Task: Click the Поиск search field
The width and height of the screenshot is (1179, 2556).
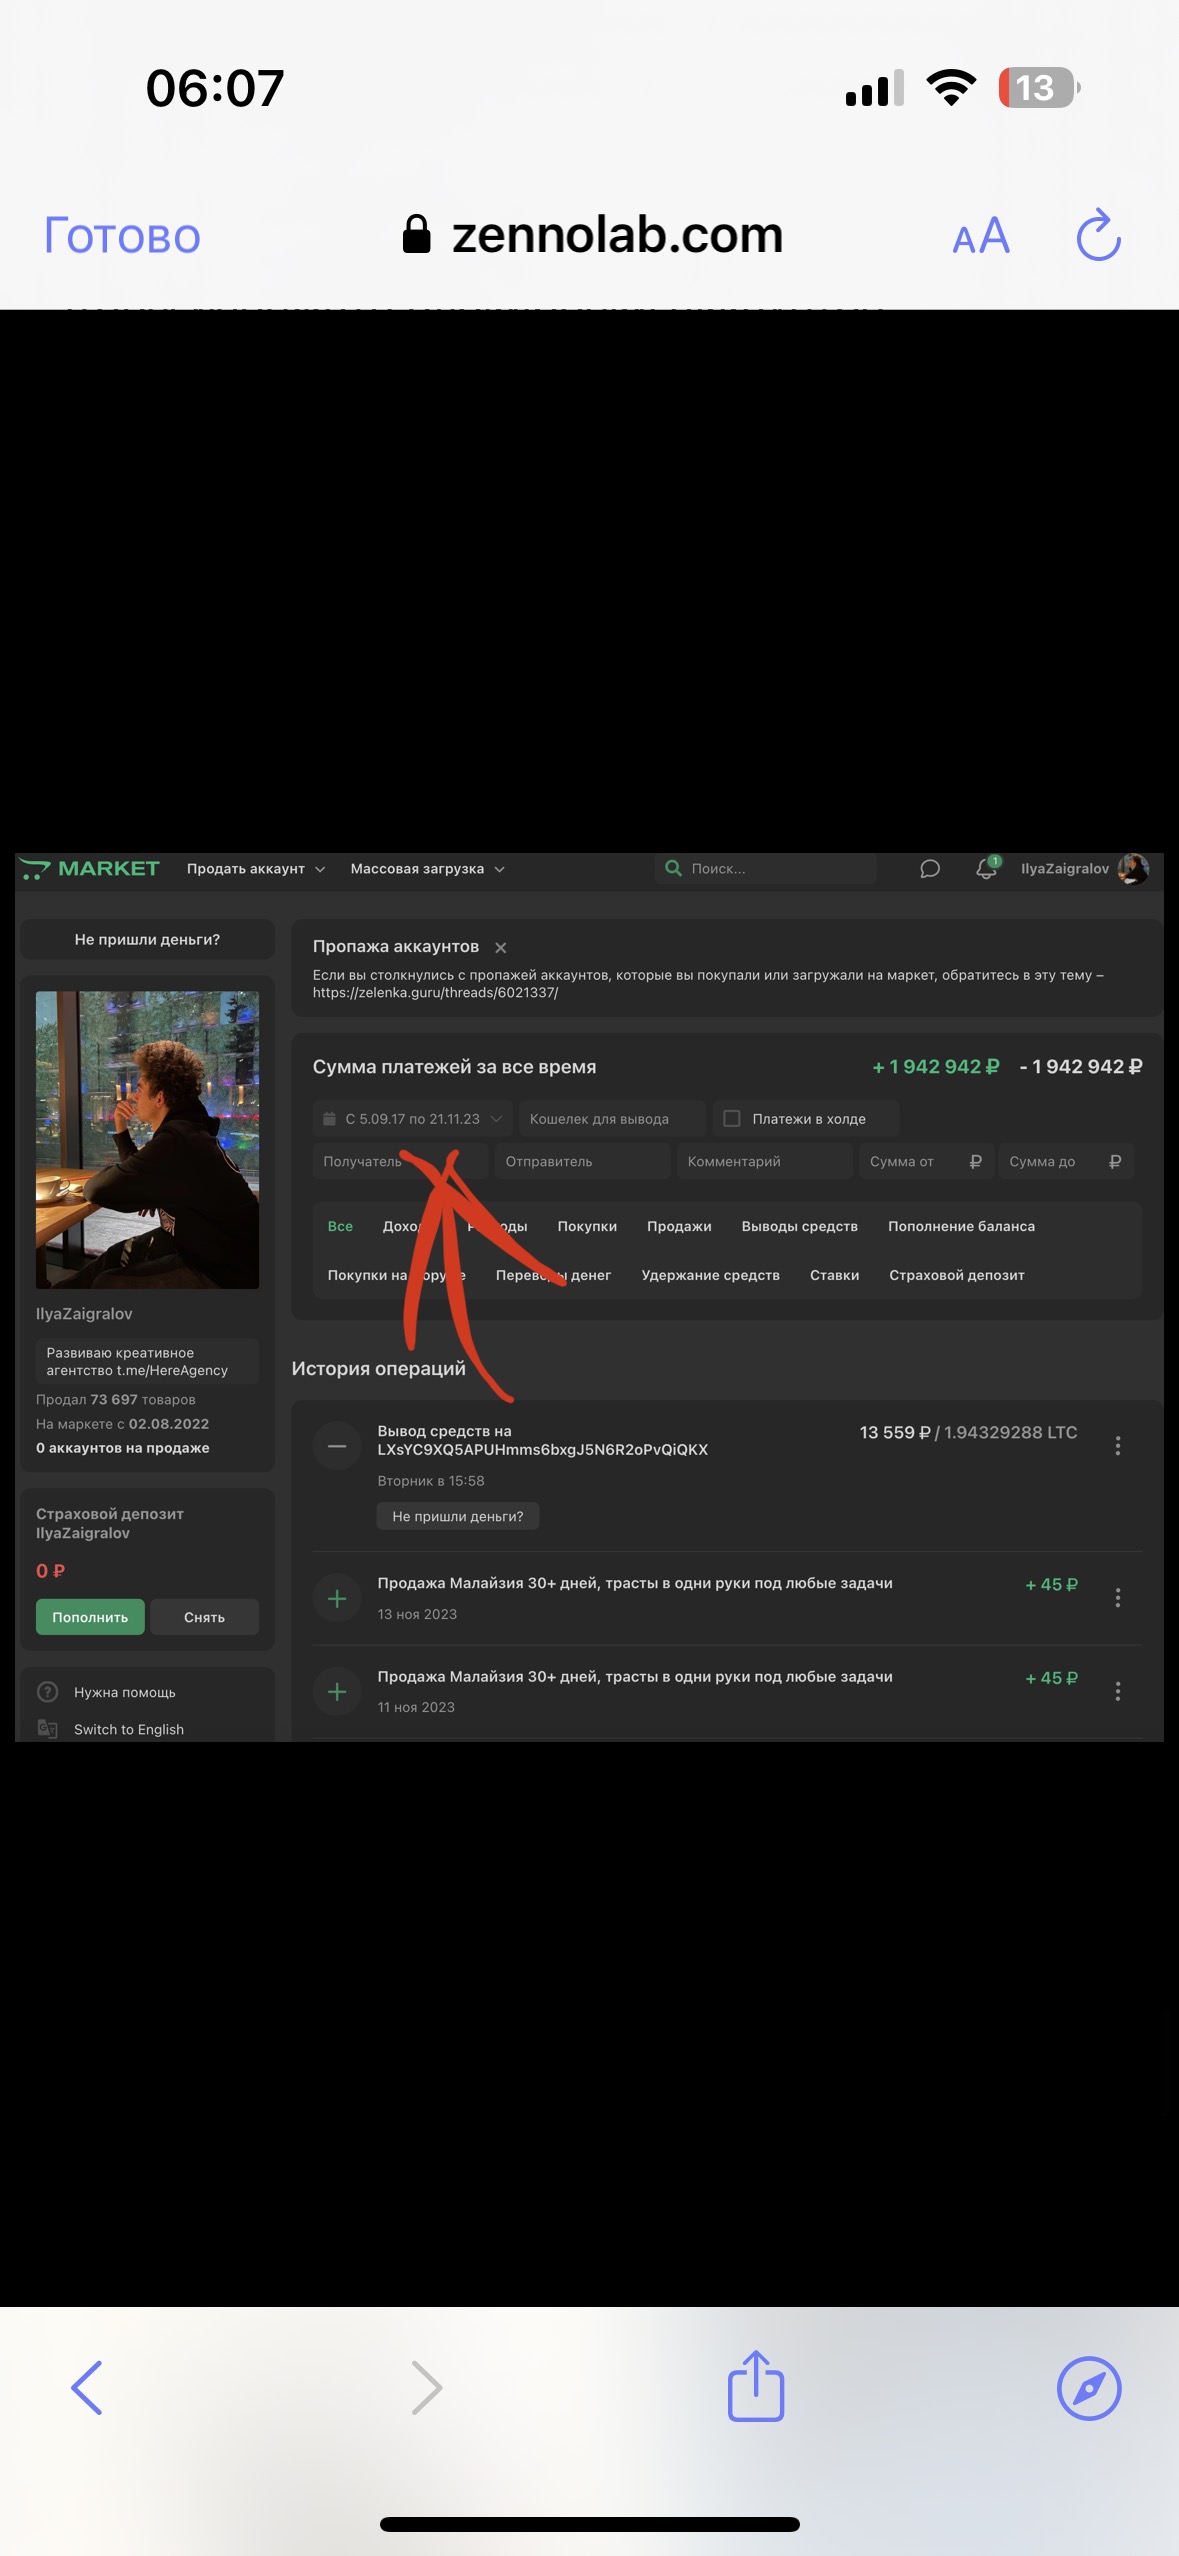Action: [766, 869]
